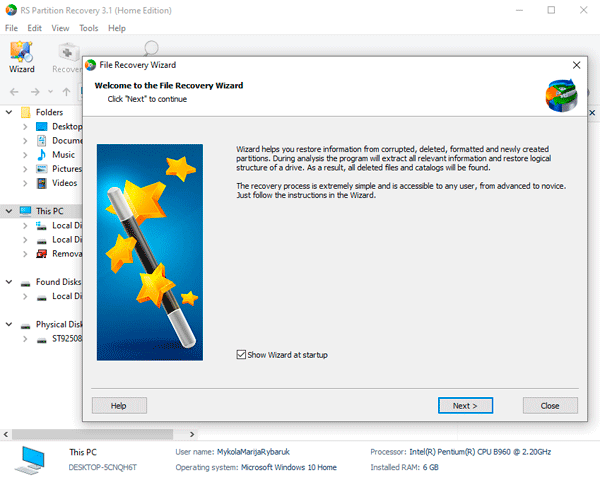The image size is (600, 480).
Task: Click Microsoft Windows 10 Home text
Action: click(289, 467)
